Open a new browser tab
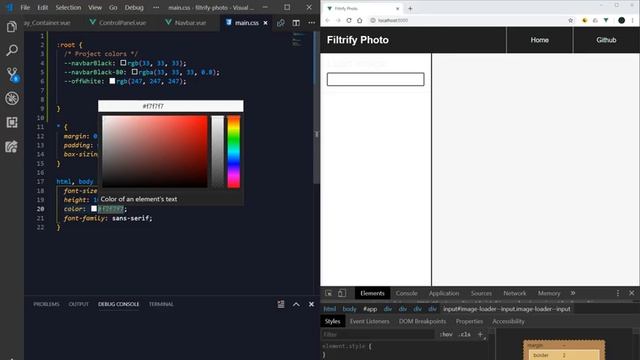640x360 pixels. (410, 8)
